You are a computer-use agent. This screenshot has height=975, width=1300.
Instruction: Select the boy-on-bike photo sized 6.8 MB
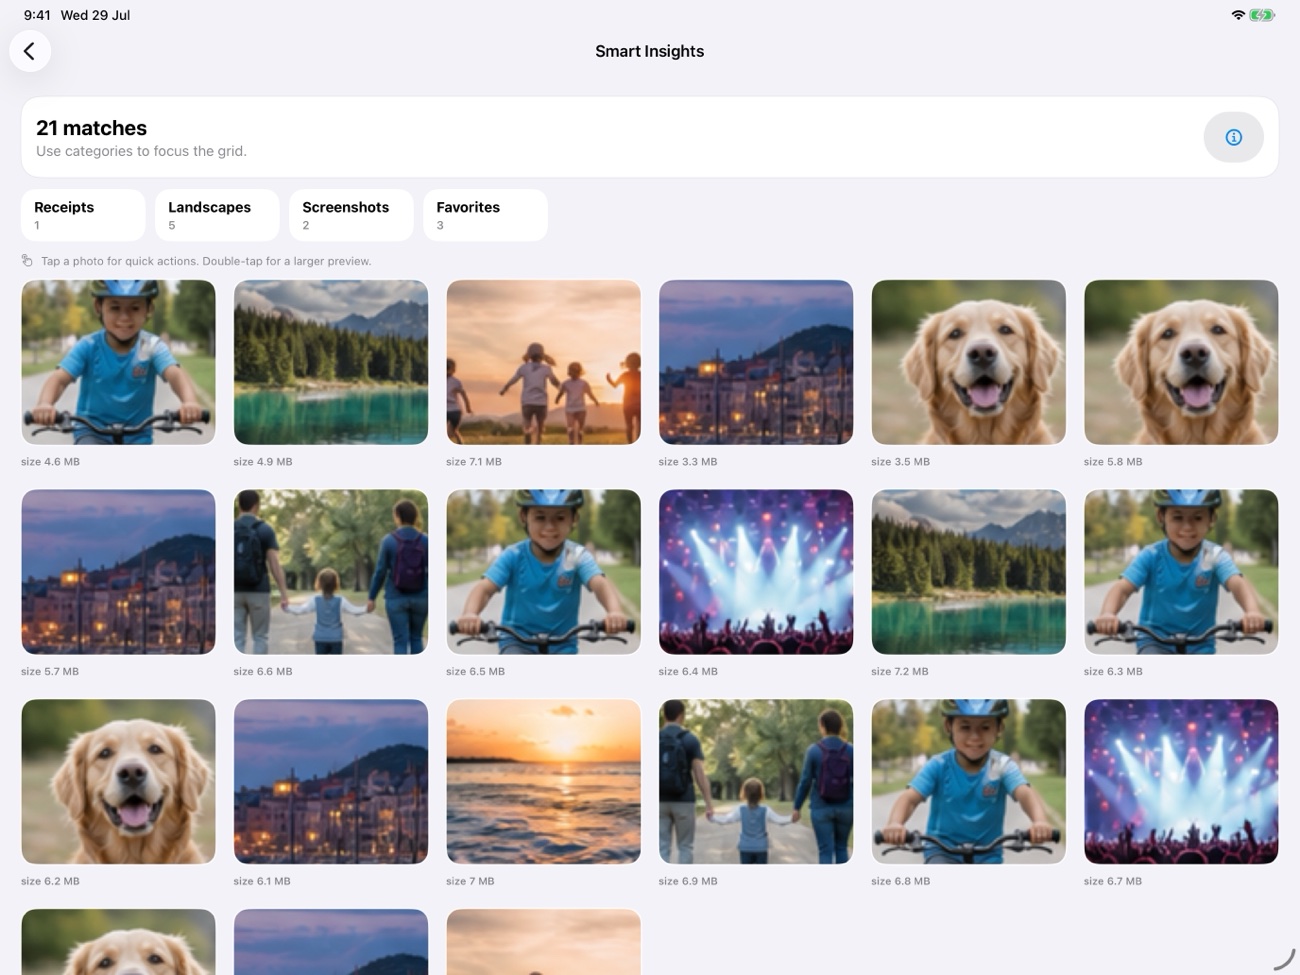point(968,782)
